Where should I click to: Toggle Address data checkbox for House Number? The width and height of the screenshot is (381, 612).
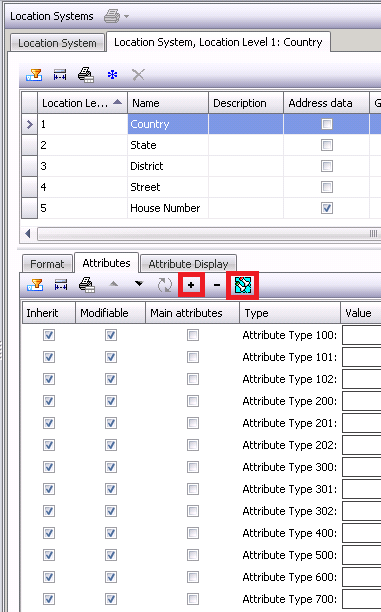[327, 208]
